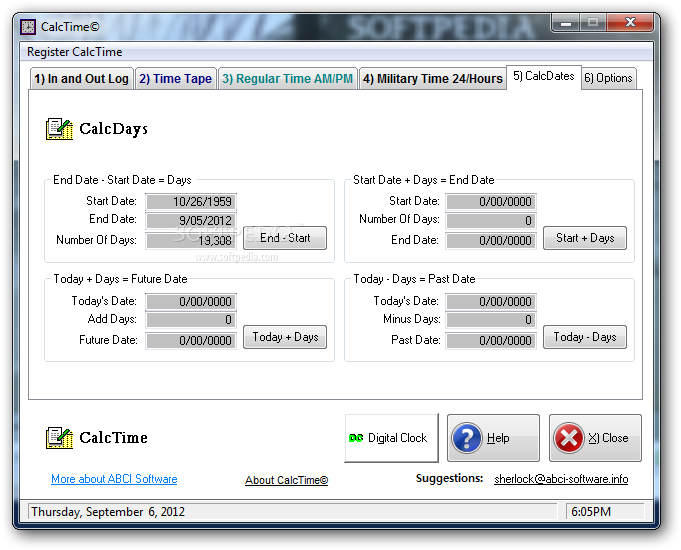Click sherlock@abci-software.info email link
Viewport: 681px width, 550px height.
561,479
